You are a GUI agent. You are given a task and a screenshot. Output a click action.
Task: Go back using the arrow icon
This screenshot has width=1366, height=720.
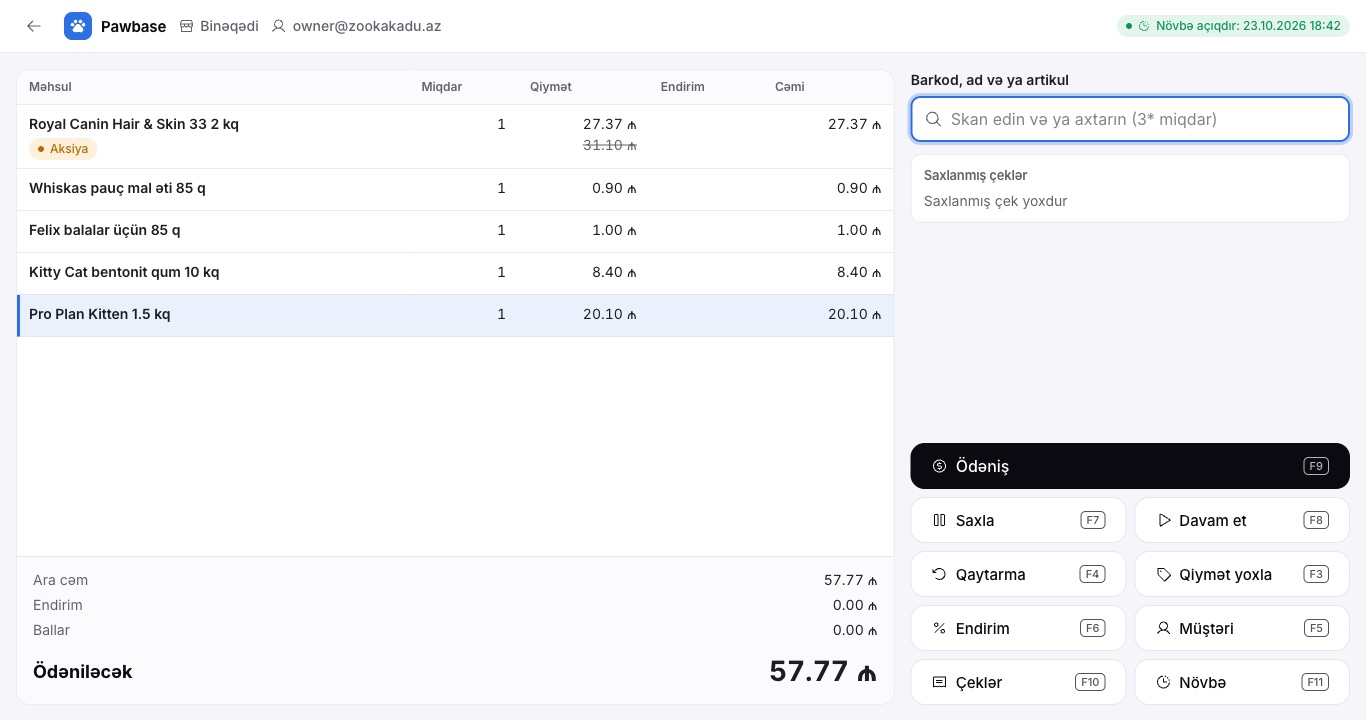34,26
